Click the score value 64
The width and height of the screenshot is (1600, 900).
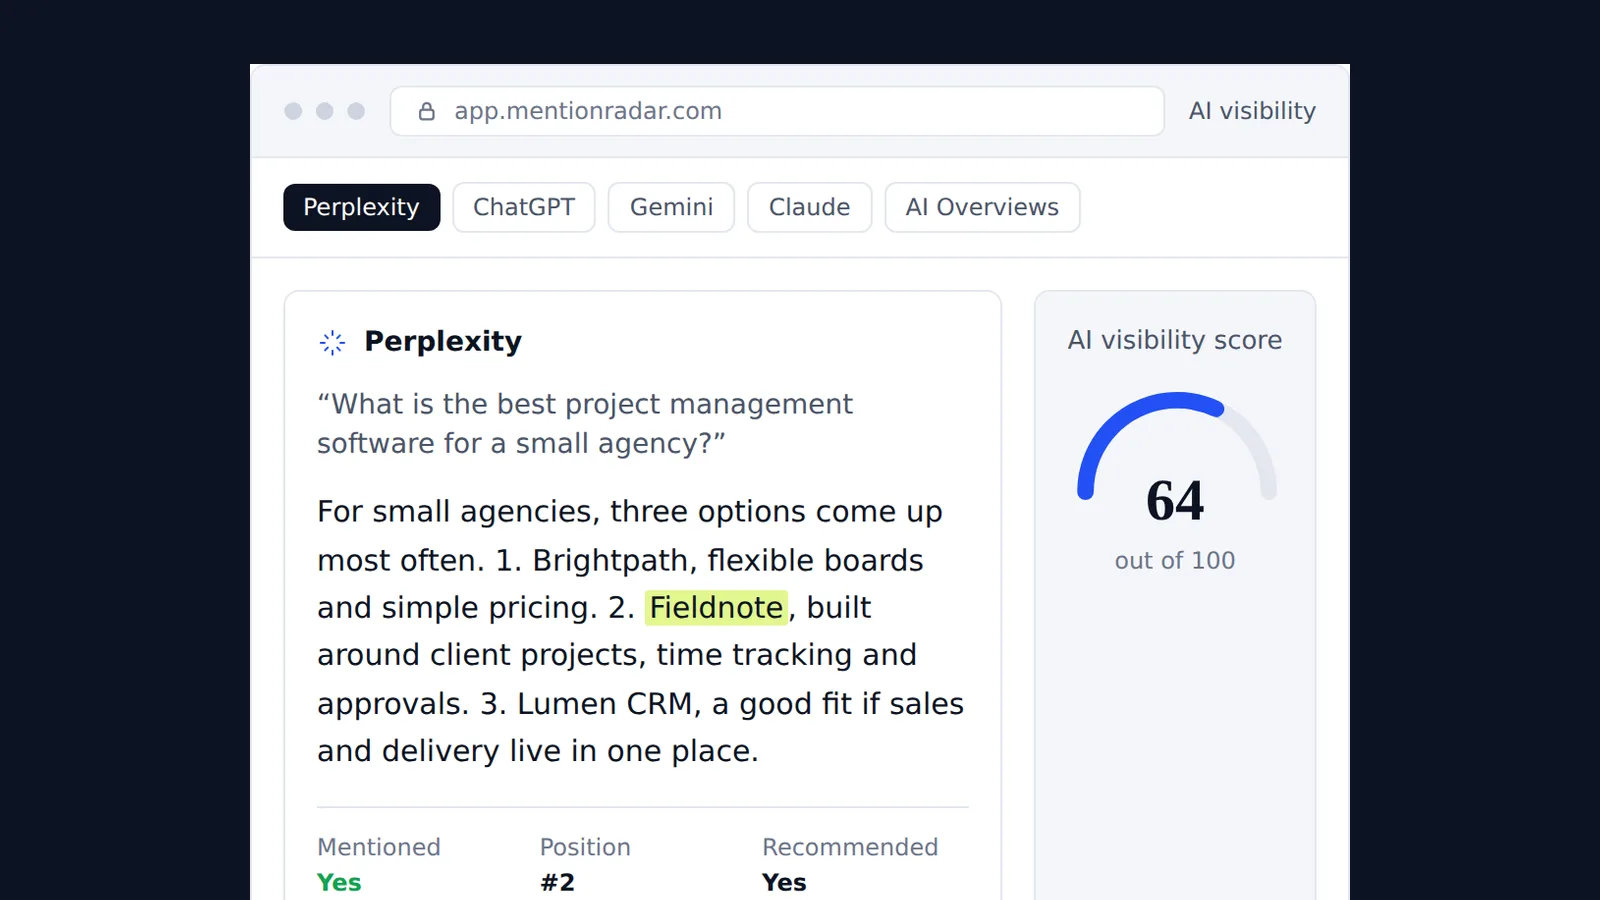pos(1175,501)
